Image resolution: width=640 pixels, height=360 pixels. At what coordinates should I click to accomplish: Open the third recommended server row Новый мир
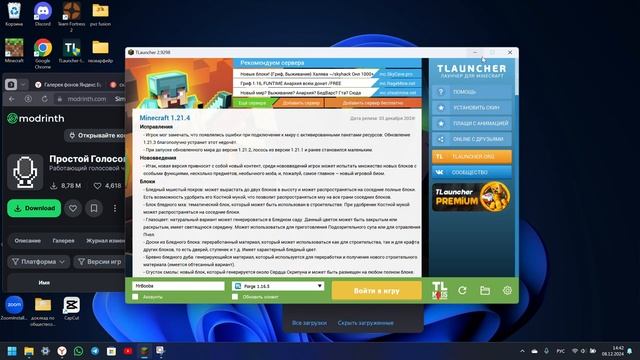327,93
